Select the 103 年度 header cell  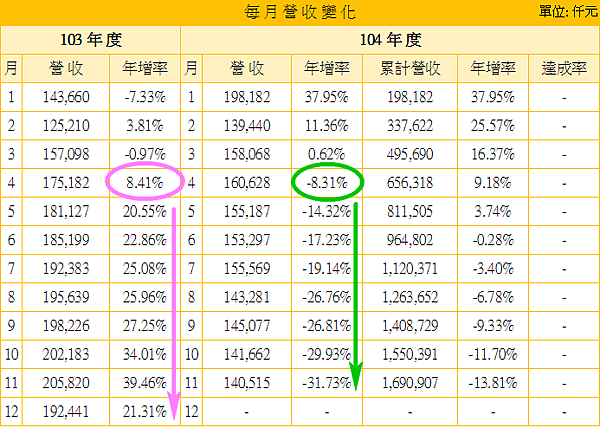[x=91, y=40]
